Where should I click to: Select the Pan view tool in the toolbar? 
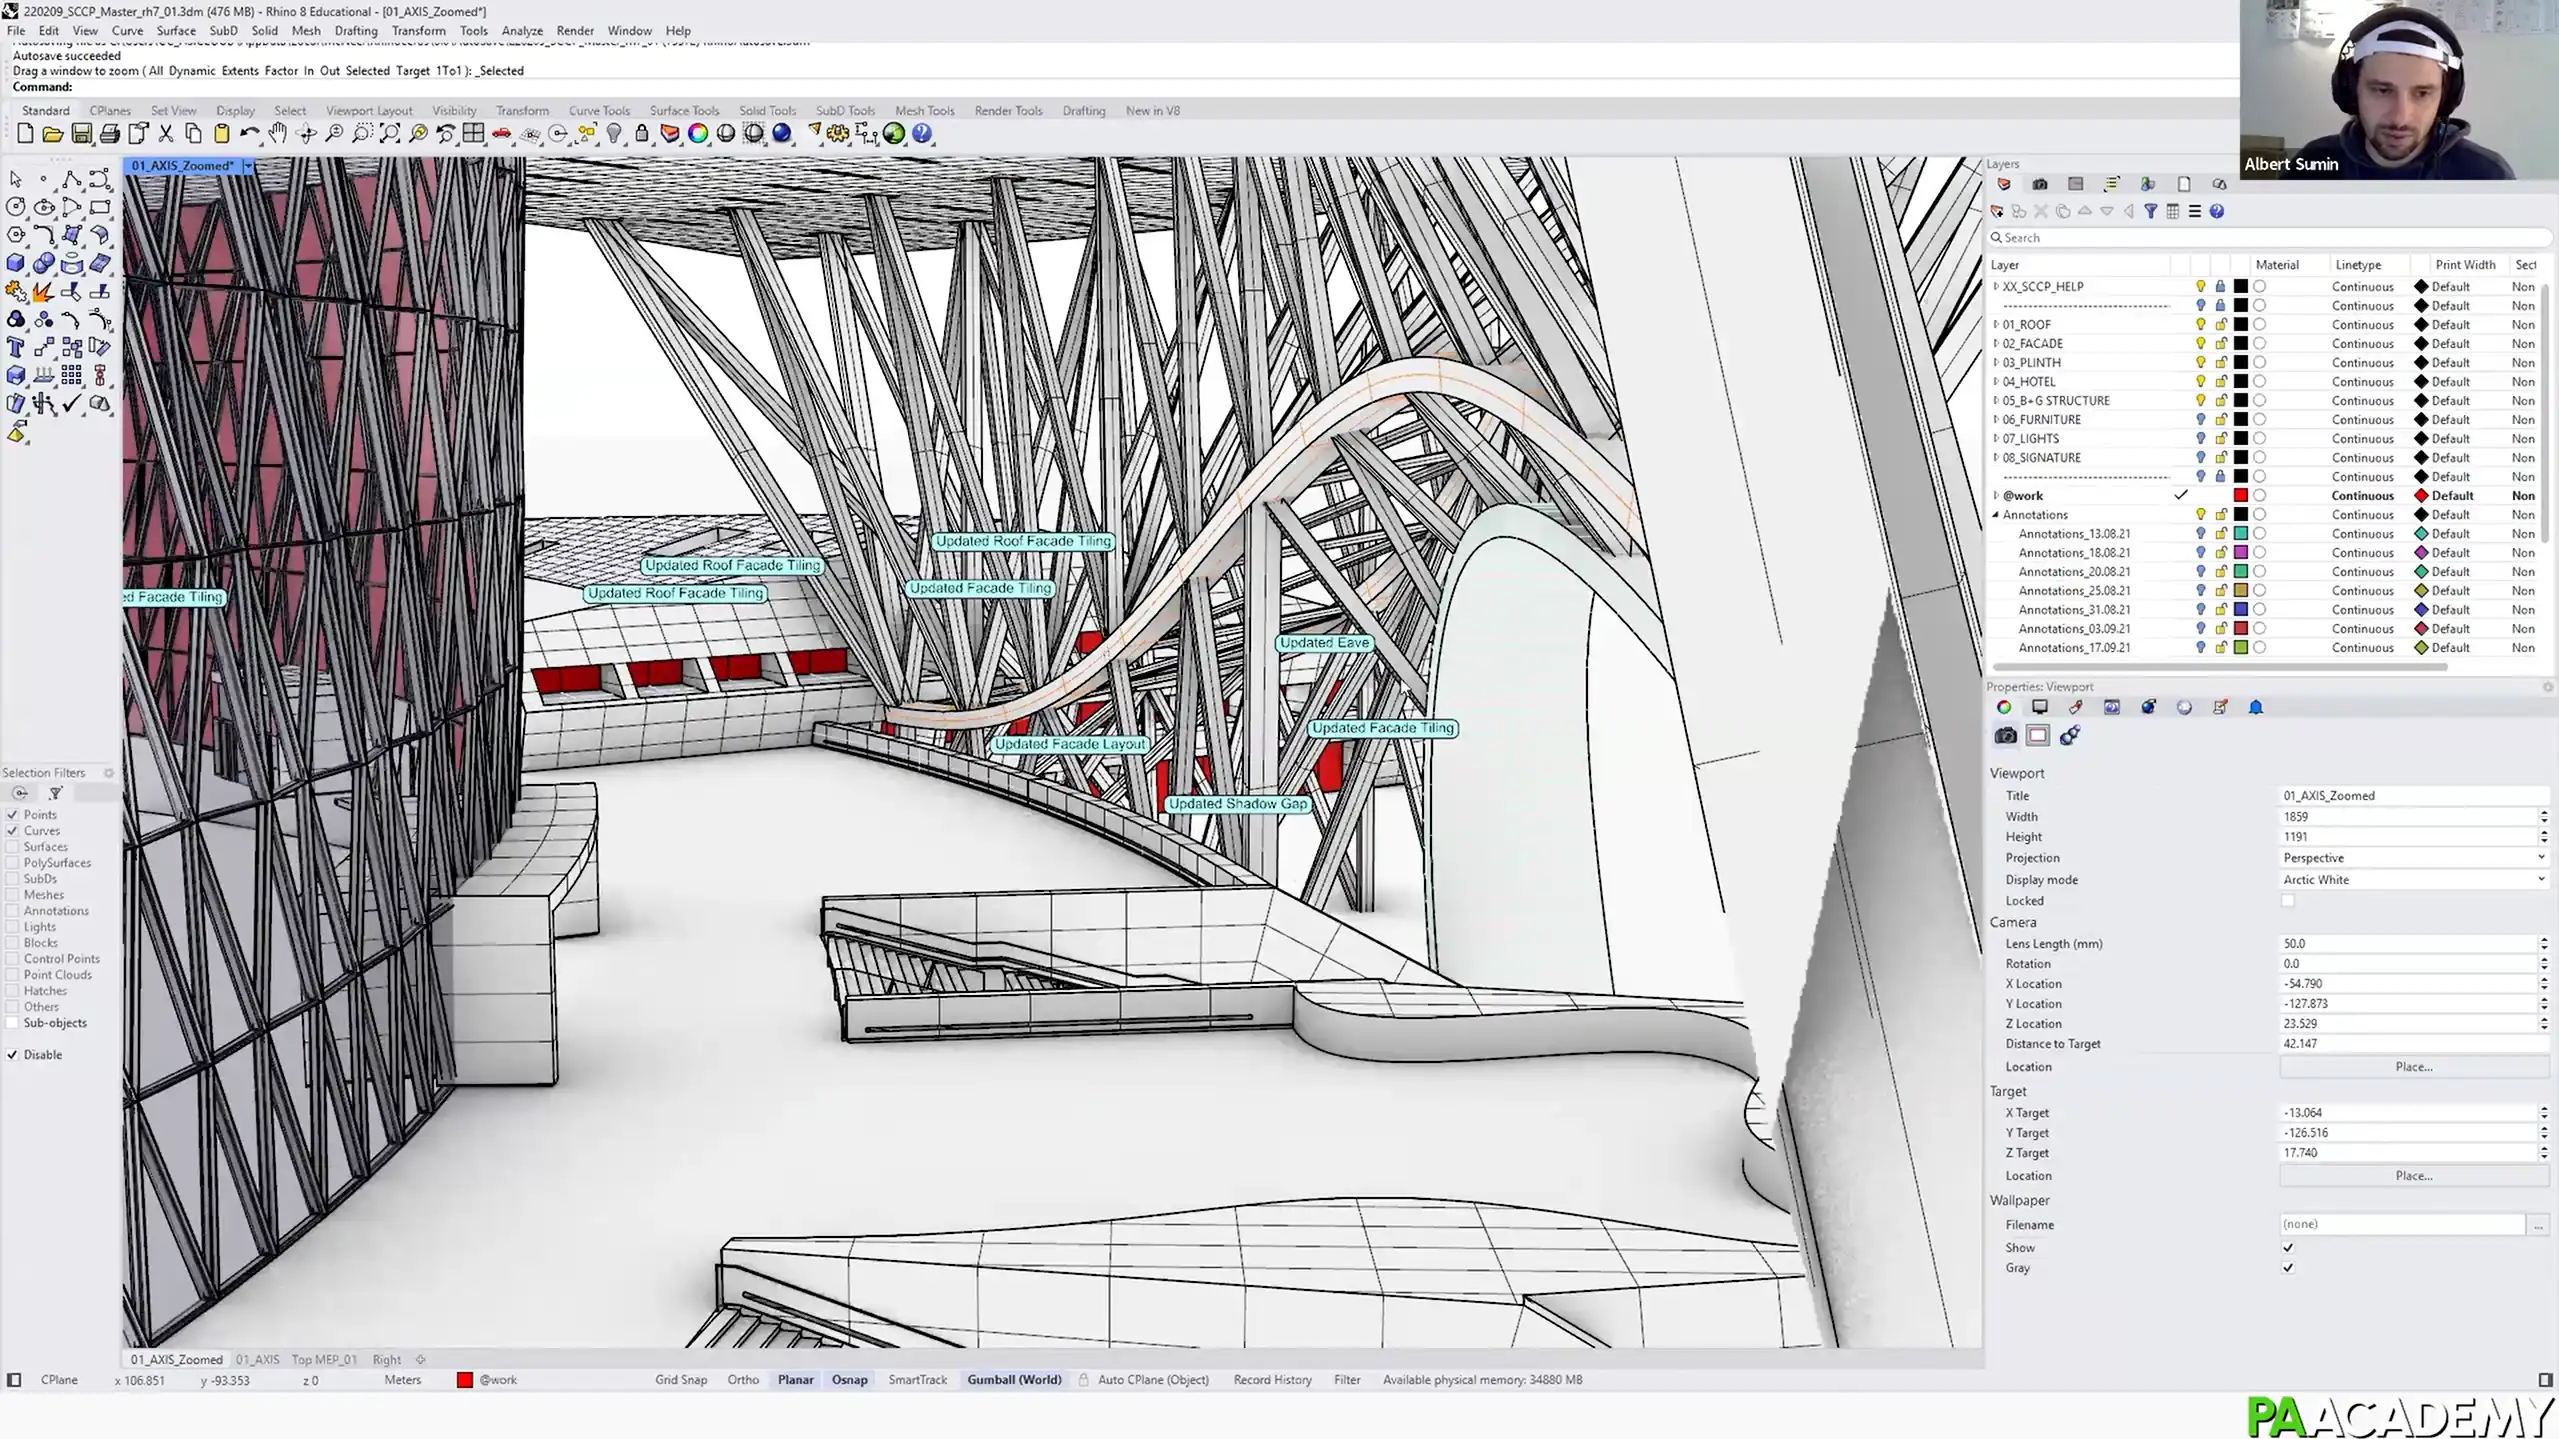click(277, 134)
